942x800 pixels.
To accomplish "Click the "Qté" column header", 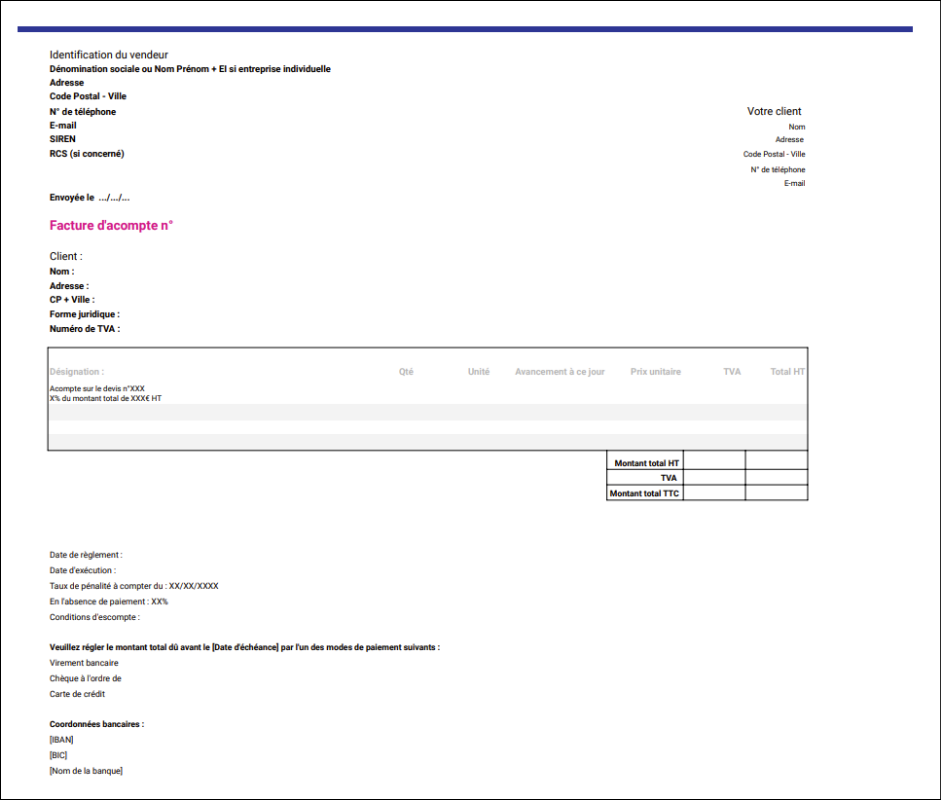I will pos(406,372).
